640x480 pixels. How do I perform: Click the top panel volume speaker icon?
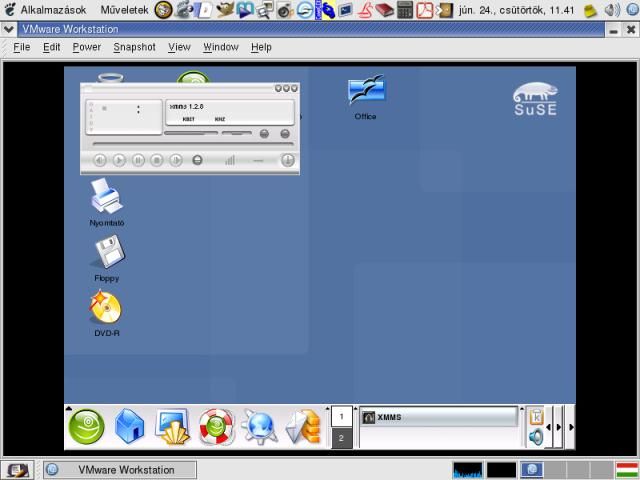611,10
